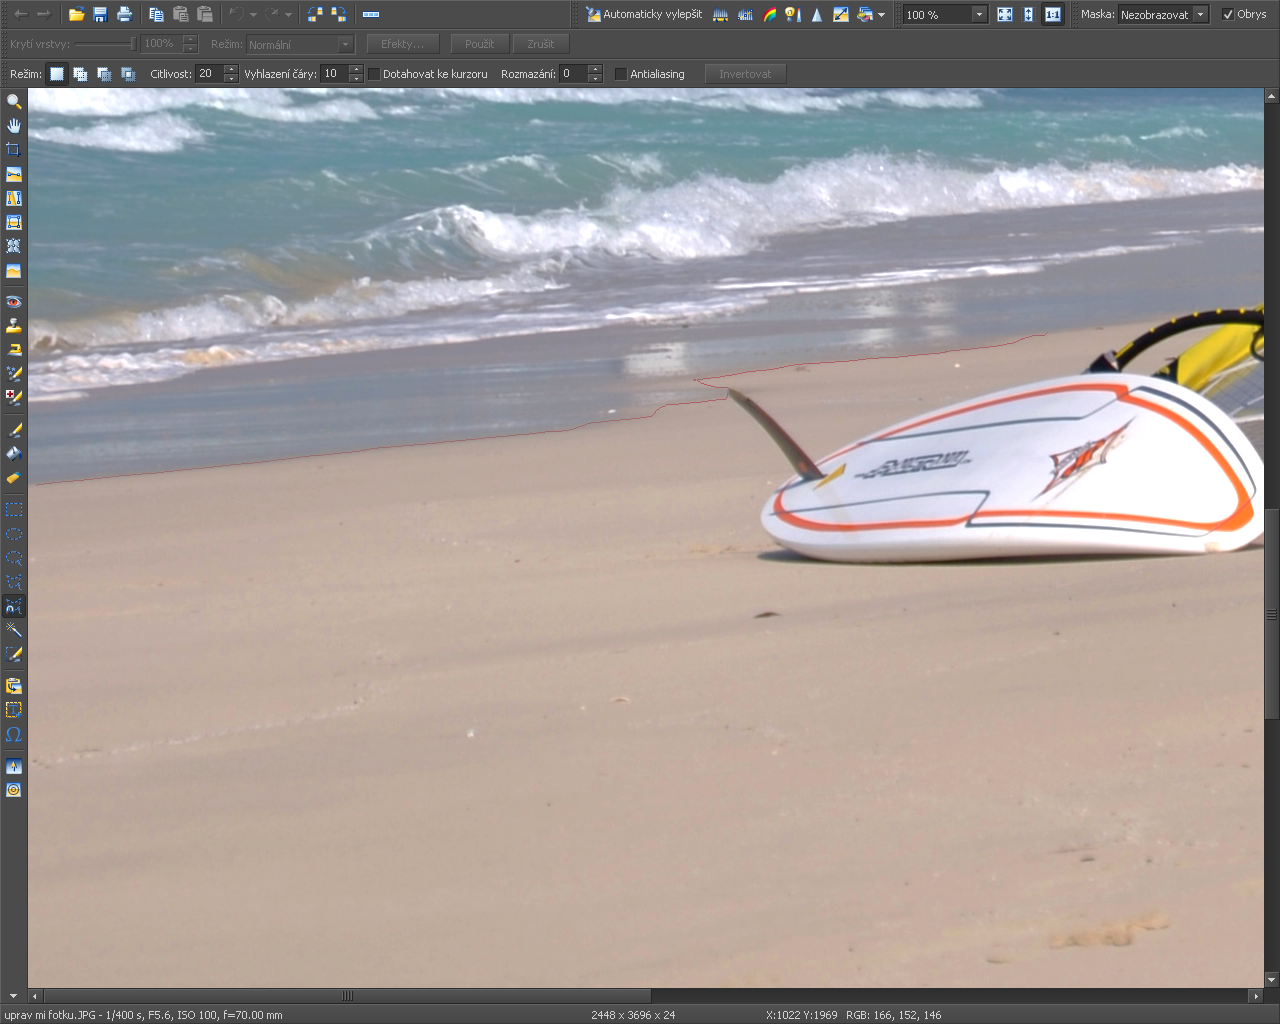
Task: Click the horizontal scrollbar thumb
Action: pyautogui.click(x=348, y=996)
